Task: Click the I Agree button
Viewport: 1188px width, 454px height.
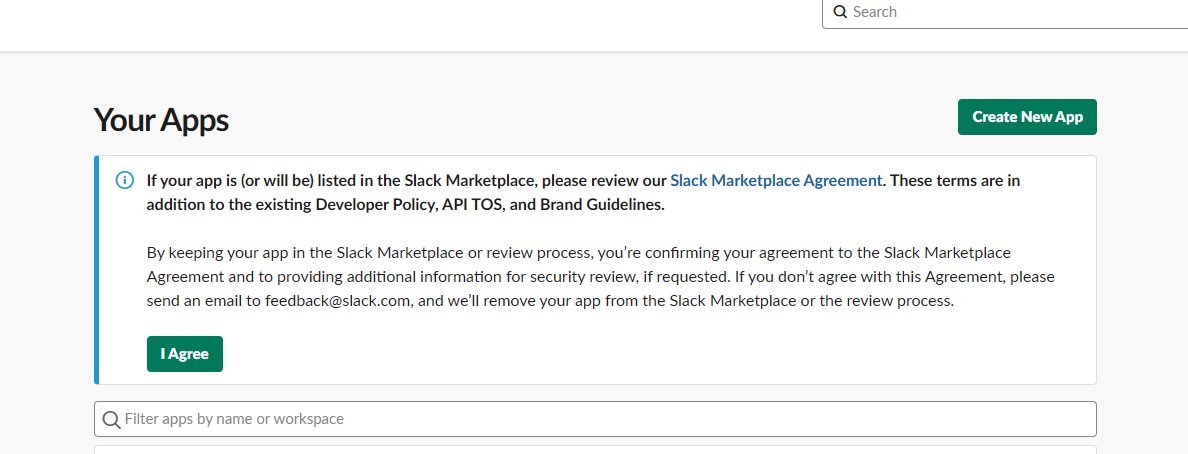Action: pos(185,354)
